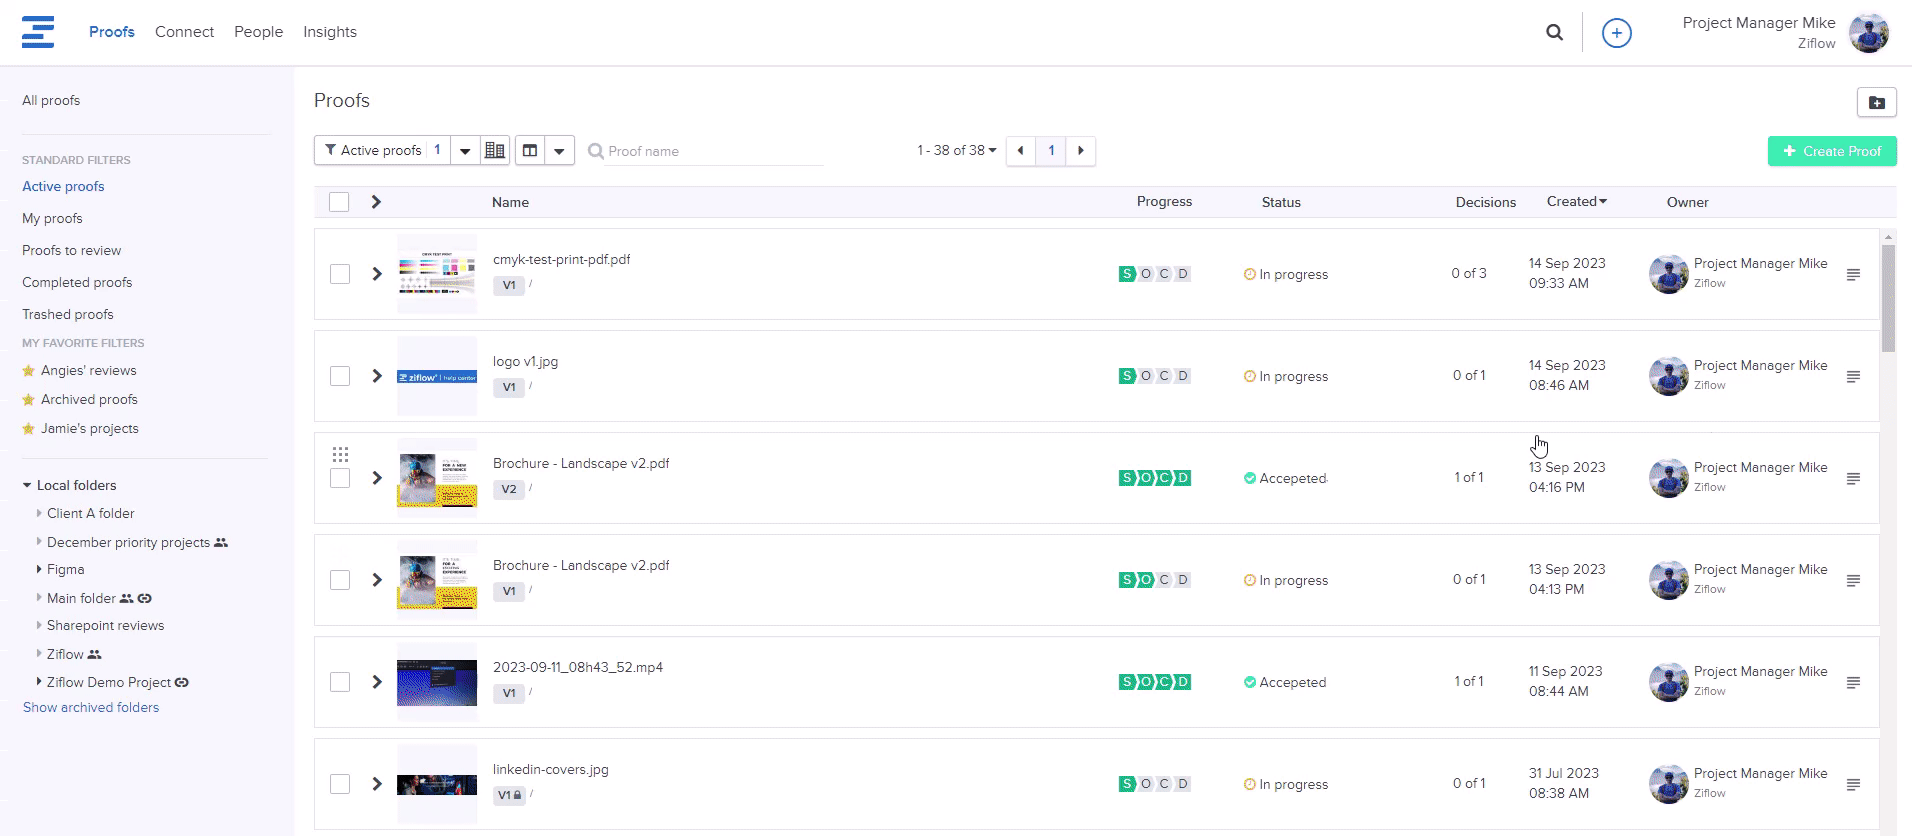Click the Ziflow logo icon
This screenshot has width=1912, height=836.
click(38, 32)
